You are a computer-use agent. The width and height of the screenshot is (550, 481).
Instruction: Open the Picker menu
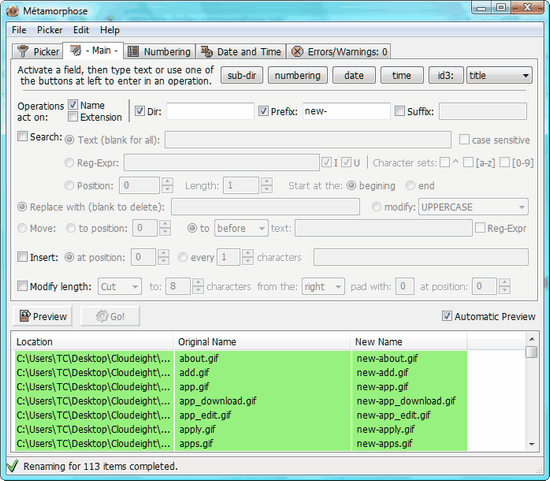50,30
